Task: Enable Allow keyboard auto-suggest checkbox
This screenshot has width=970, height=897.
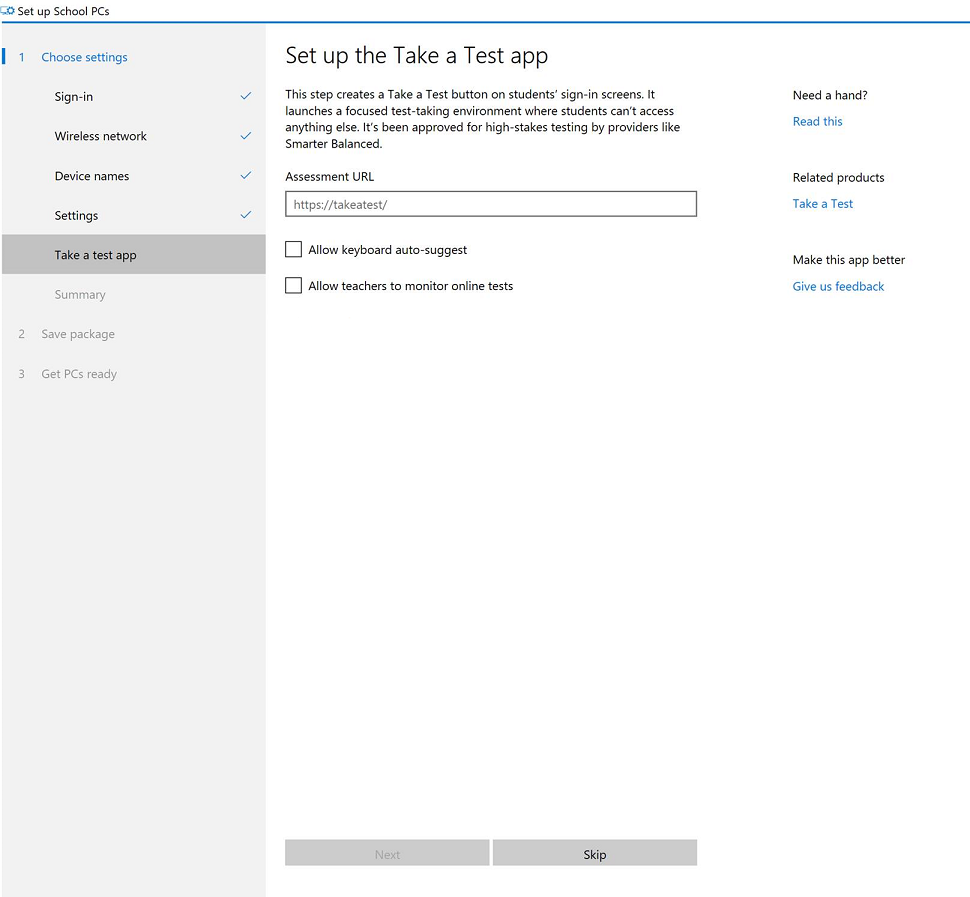Action: [294, 250]
